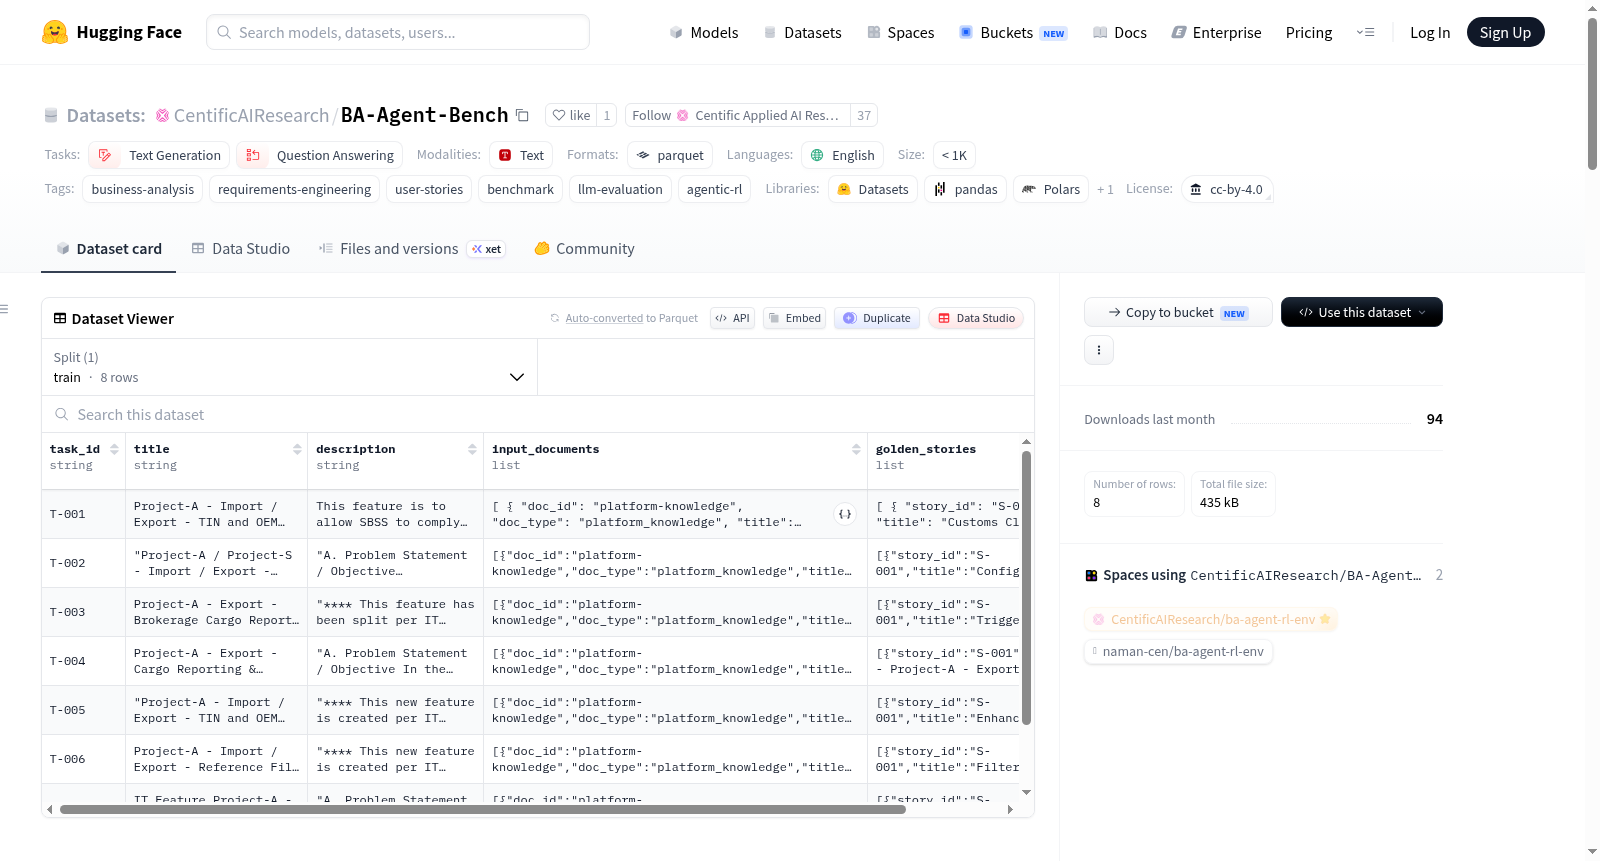
Task: Switch to the Data Studio tab
Action: (x=241, y=249)
